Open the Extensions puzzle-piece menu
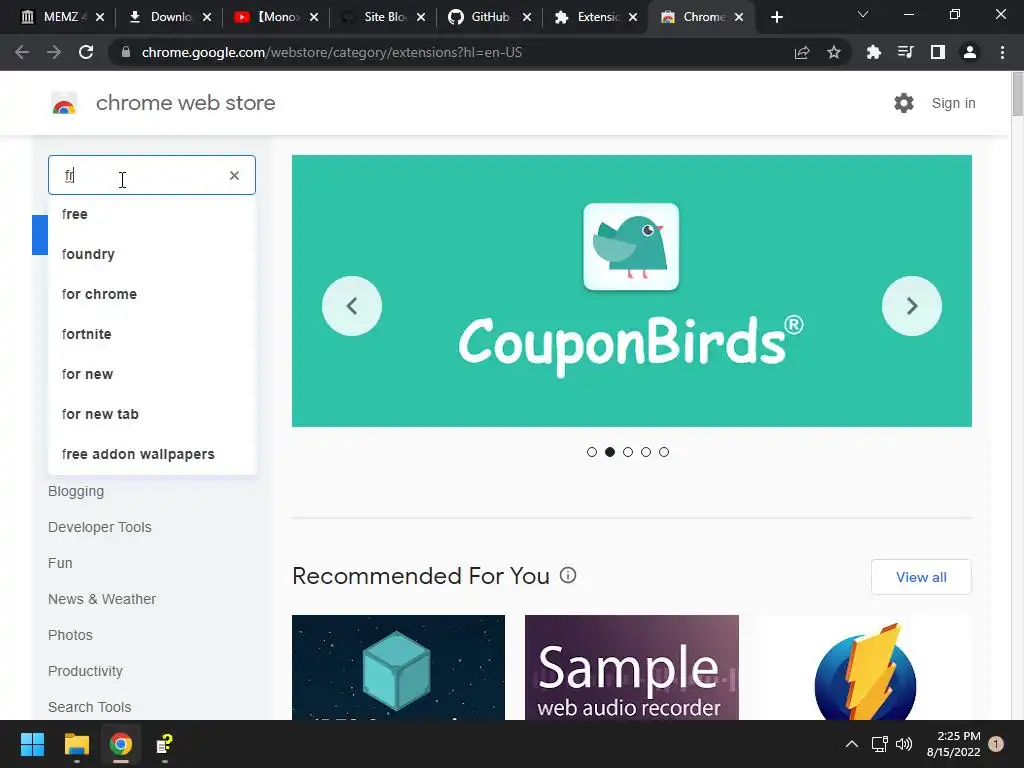The height and width of the screenshot is (768, 1024). (873, 52)
